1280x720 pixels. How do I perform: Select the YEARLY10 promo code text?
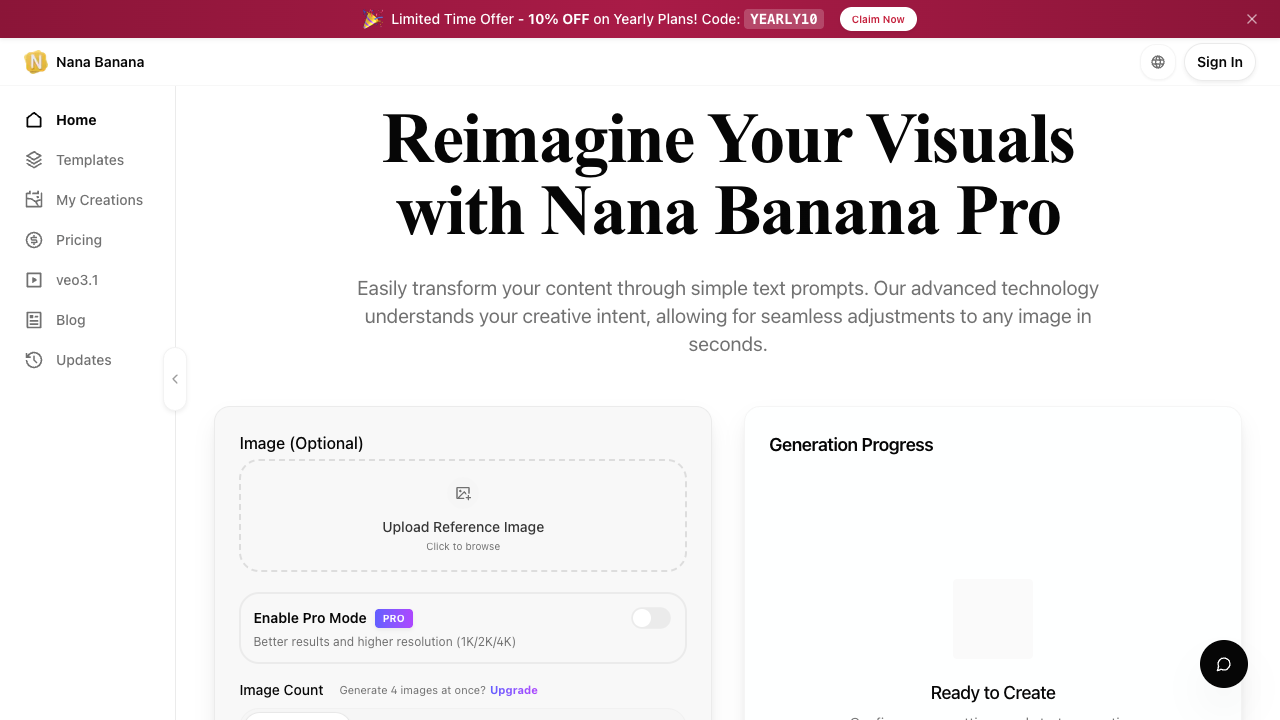(x=783, y=18)
